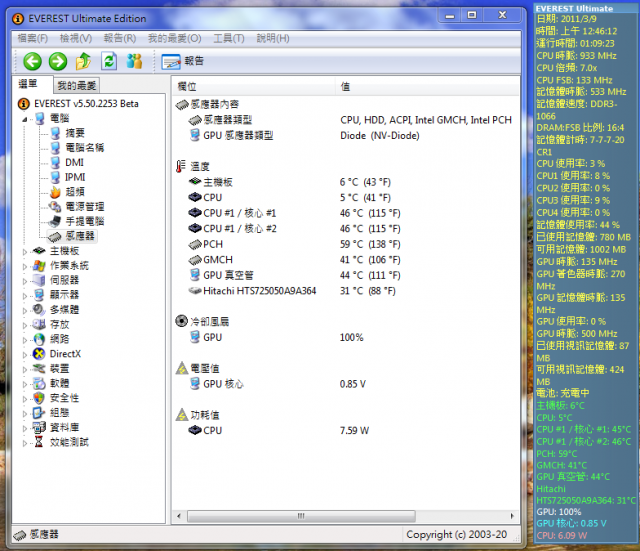The height and width of the screenshot is (551, 640).
Task: Click the 伺服器 server icon
Action: coord(39,280)
